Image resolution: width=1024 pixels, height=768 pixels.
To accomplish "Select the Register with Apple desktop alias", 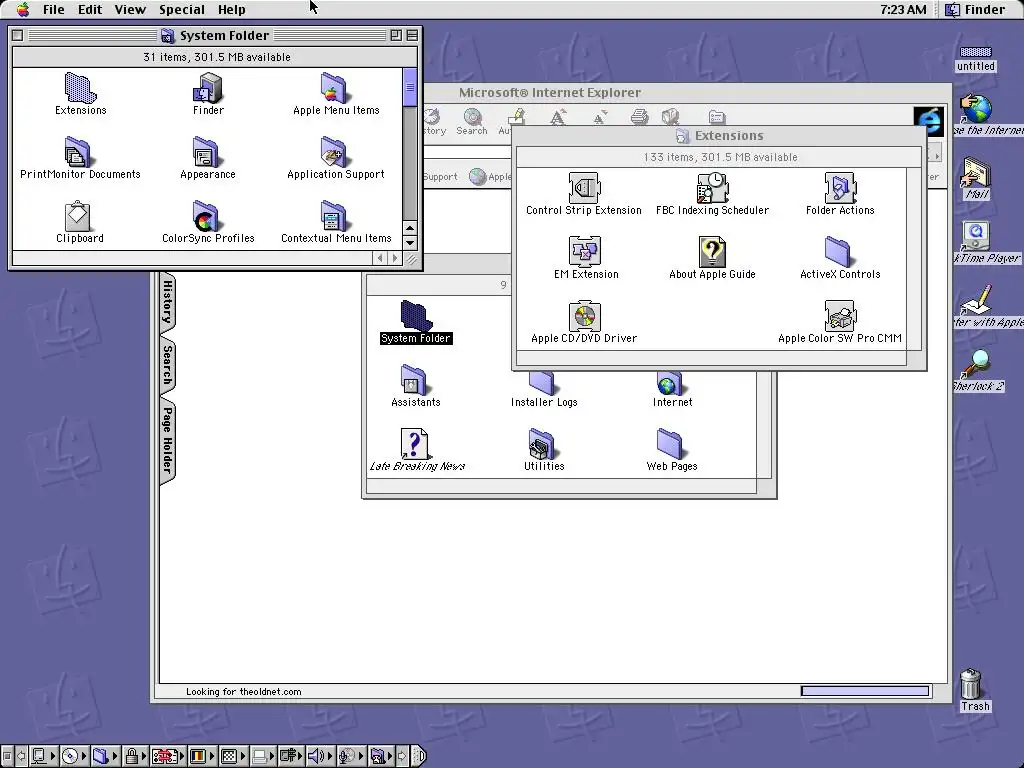I will click(976, 300).
